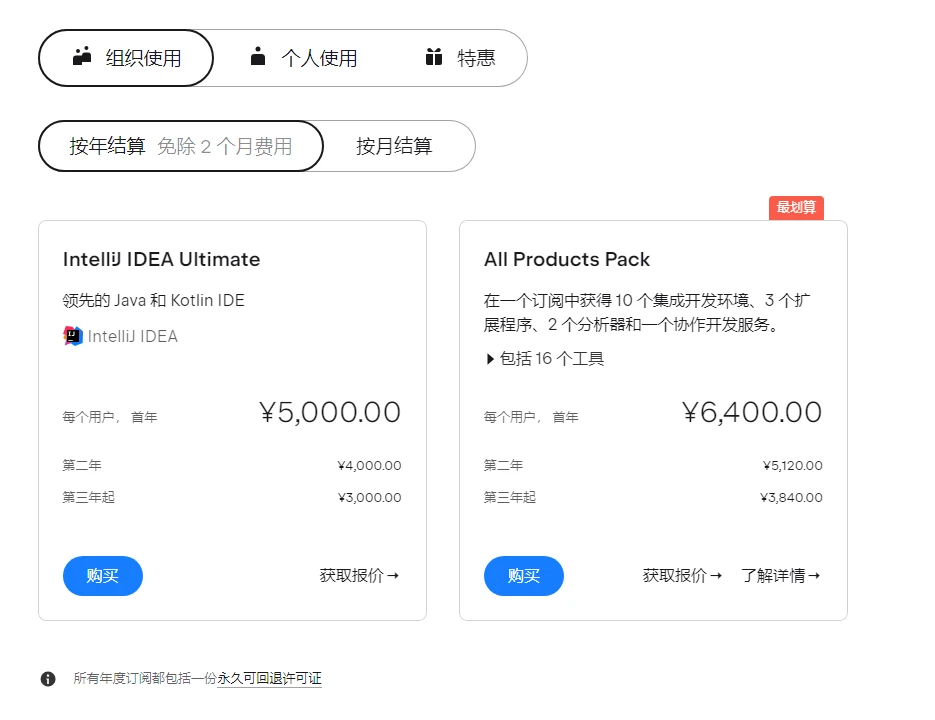Switch to 按年结算 yearly billing
Image resolution: width=935 pixels, height=720 pixels.
[181, 146]
